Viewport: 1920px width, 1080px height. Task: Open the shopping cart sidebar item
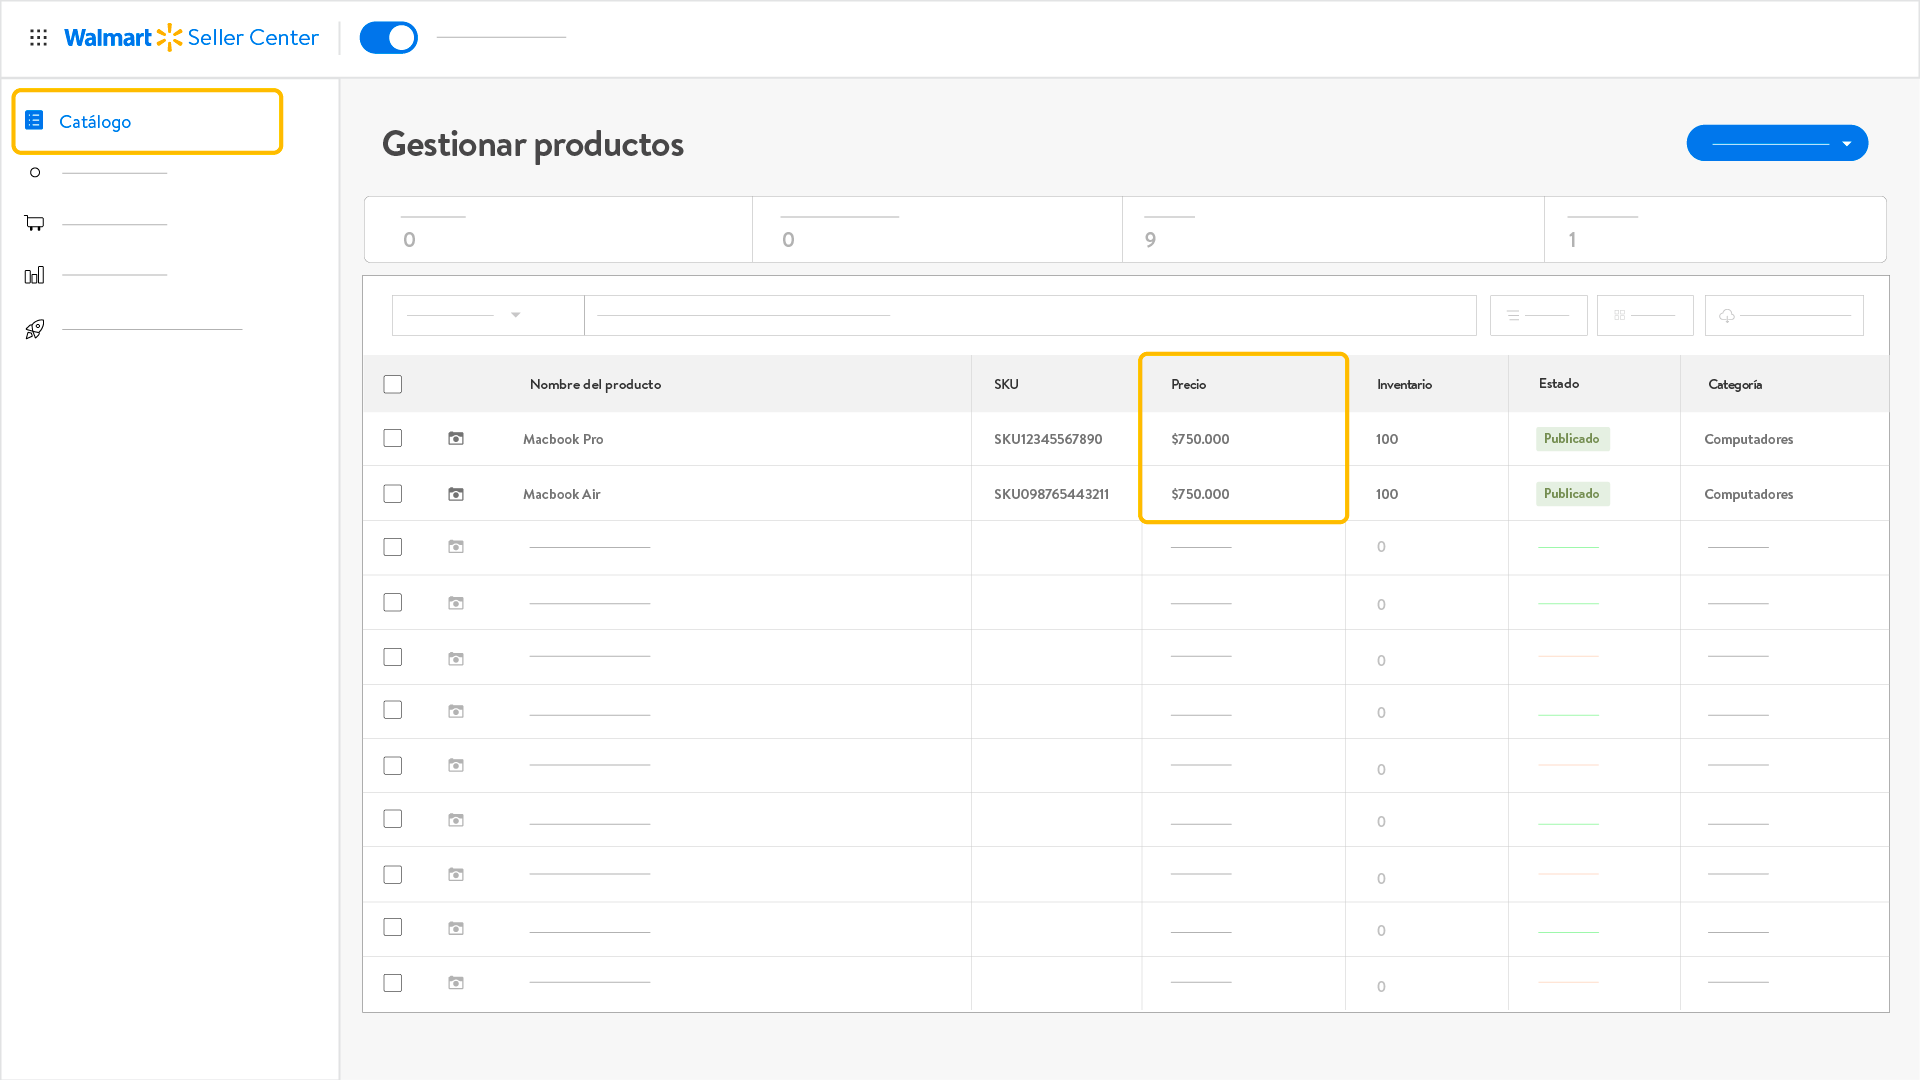click(35, 223)
